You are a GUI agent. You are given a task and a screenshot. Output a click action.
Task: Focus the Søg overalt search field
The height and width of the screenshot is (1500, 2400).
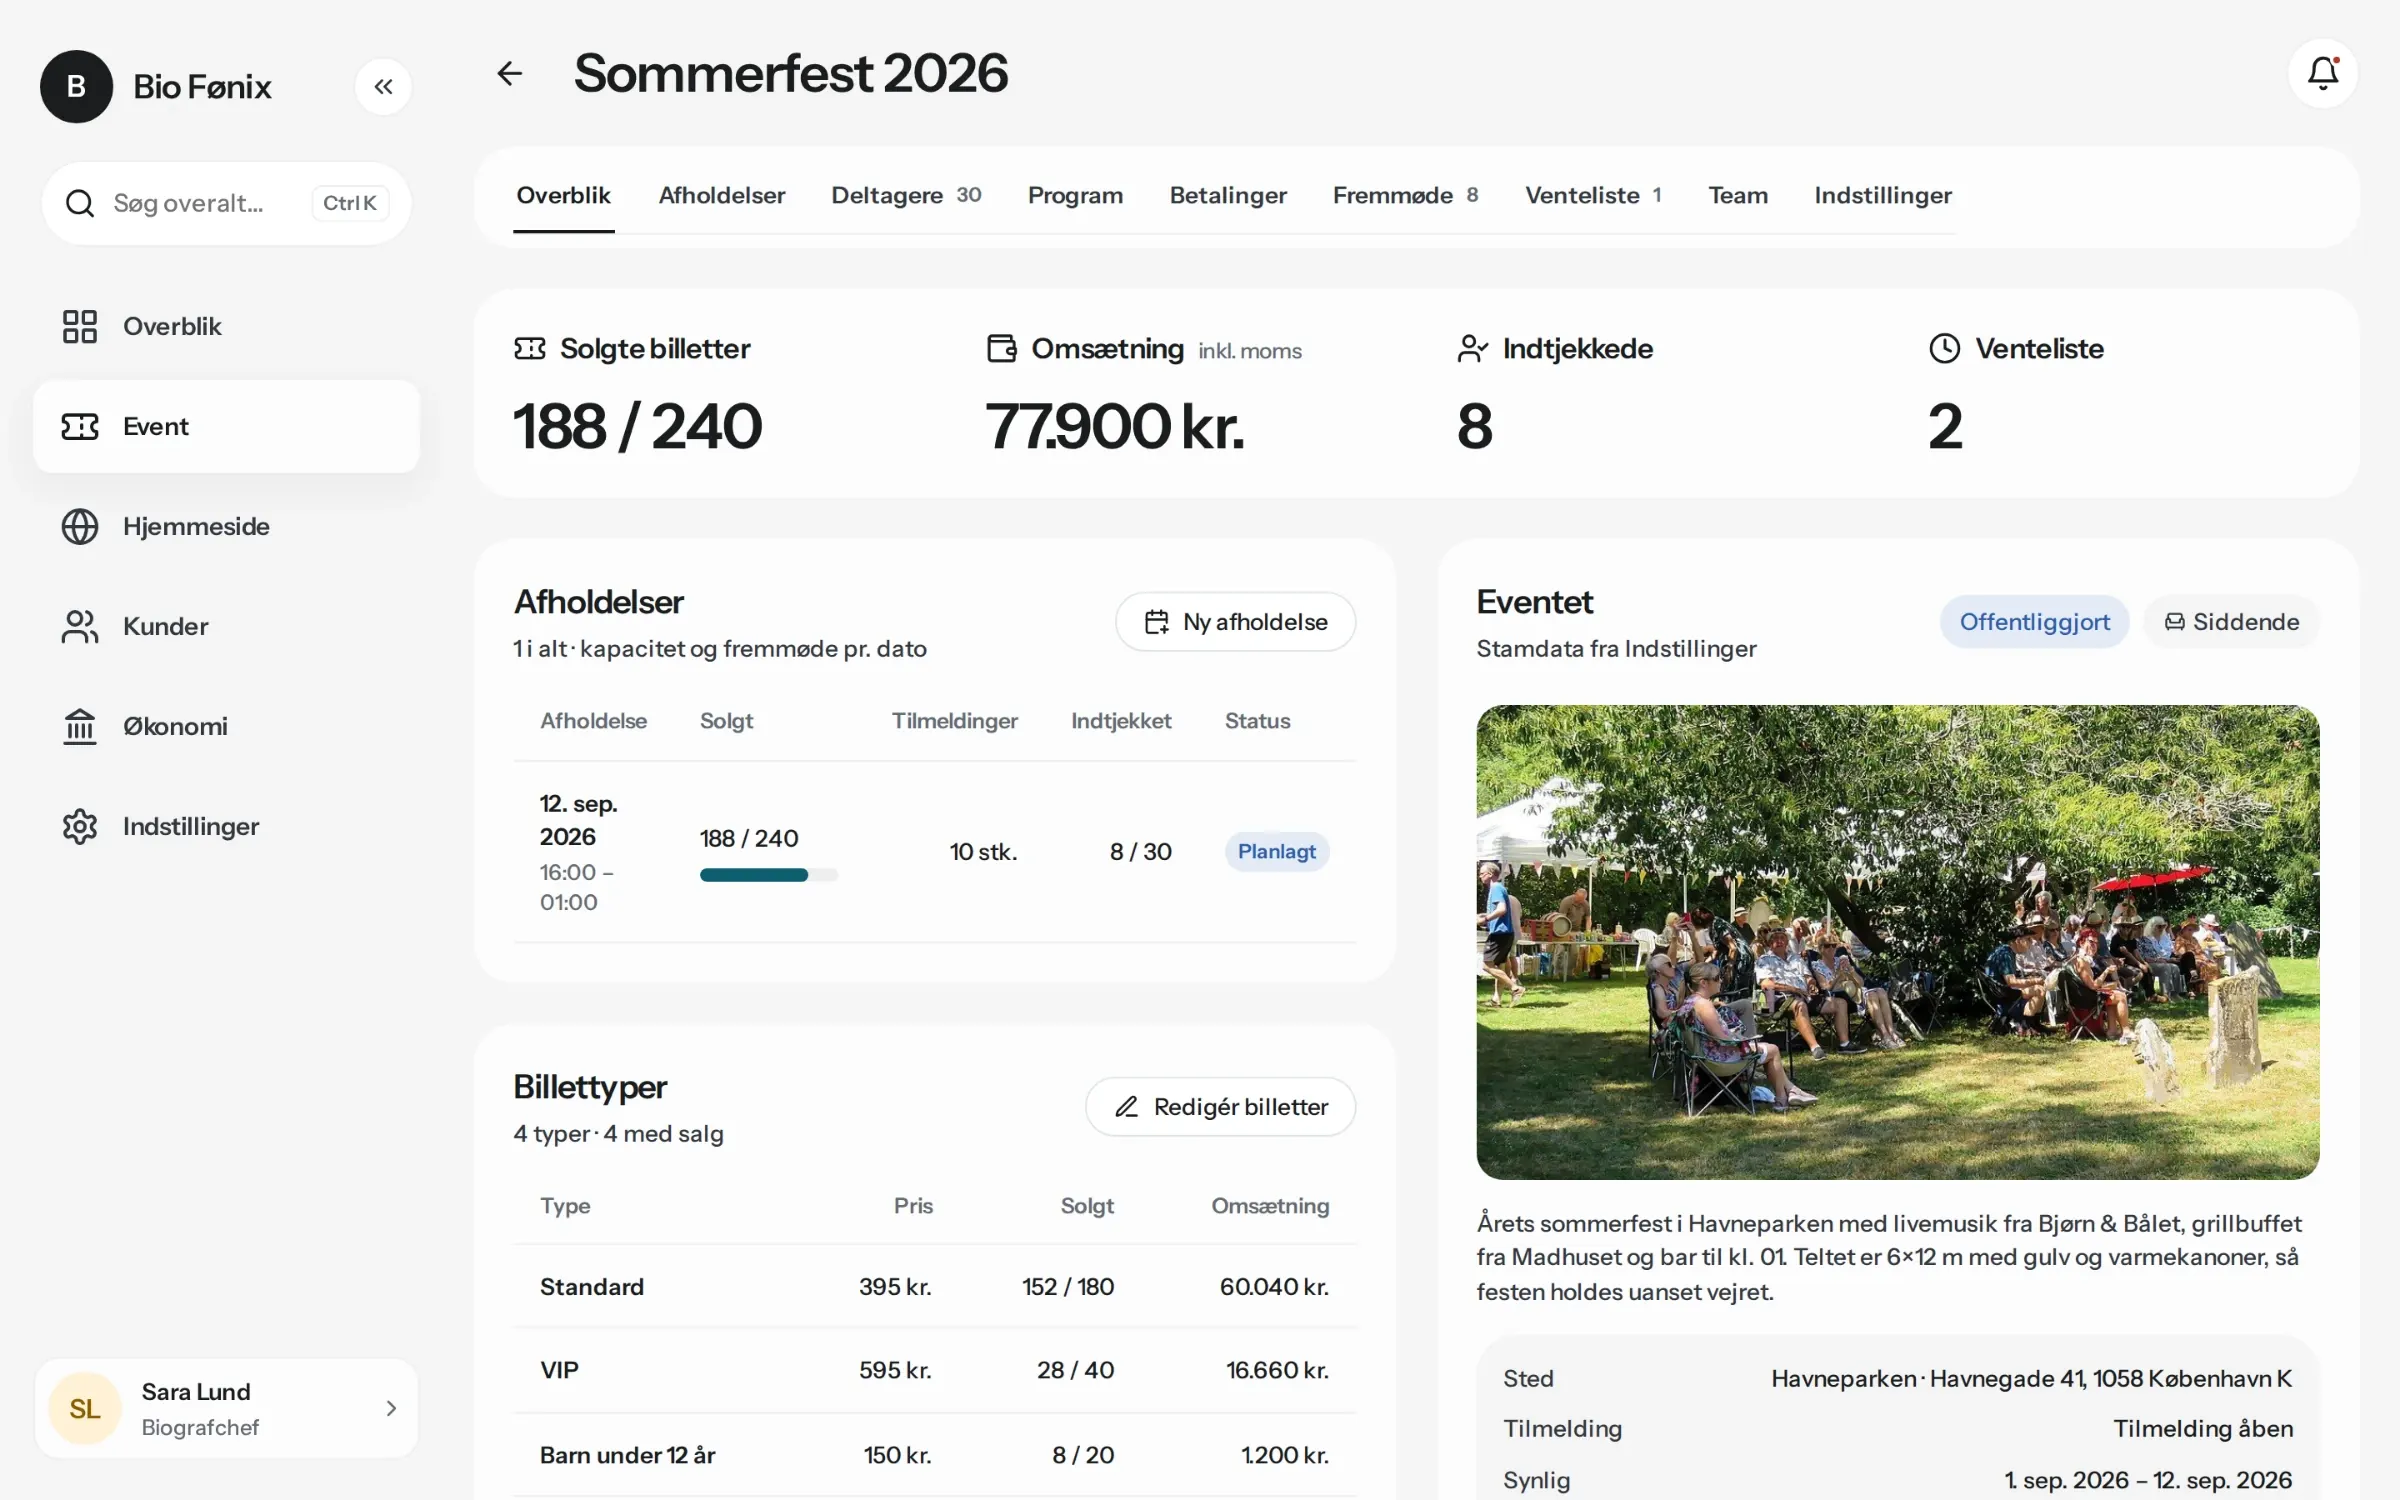(226, 203)
